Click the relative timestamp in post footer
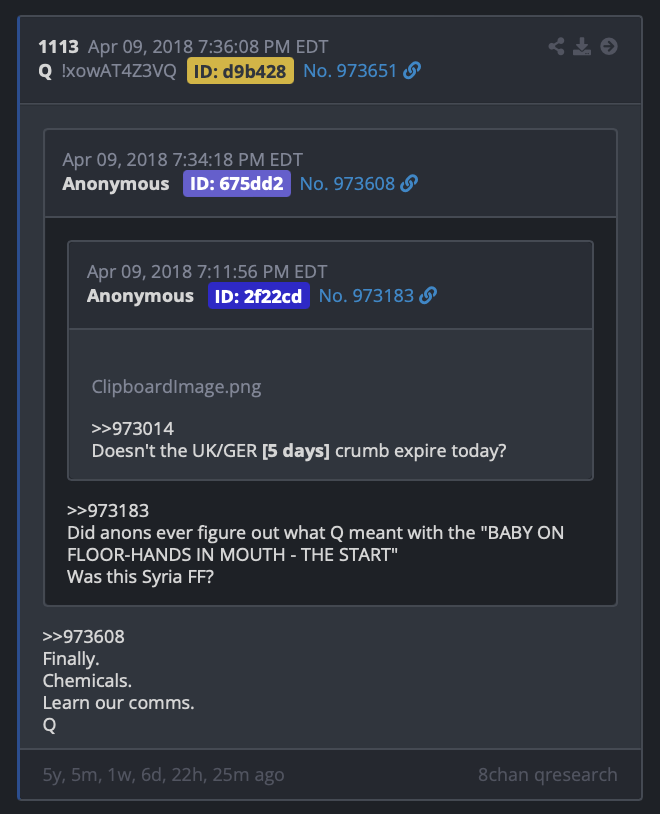 (163, 775)
